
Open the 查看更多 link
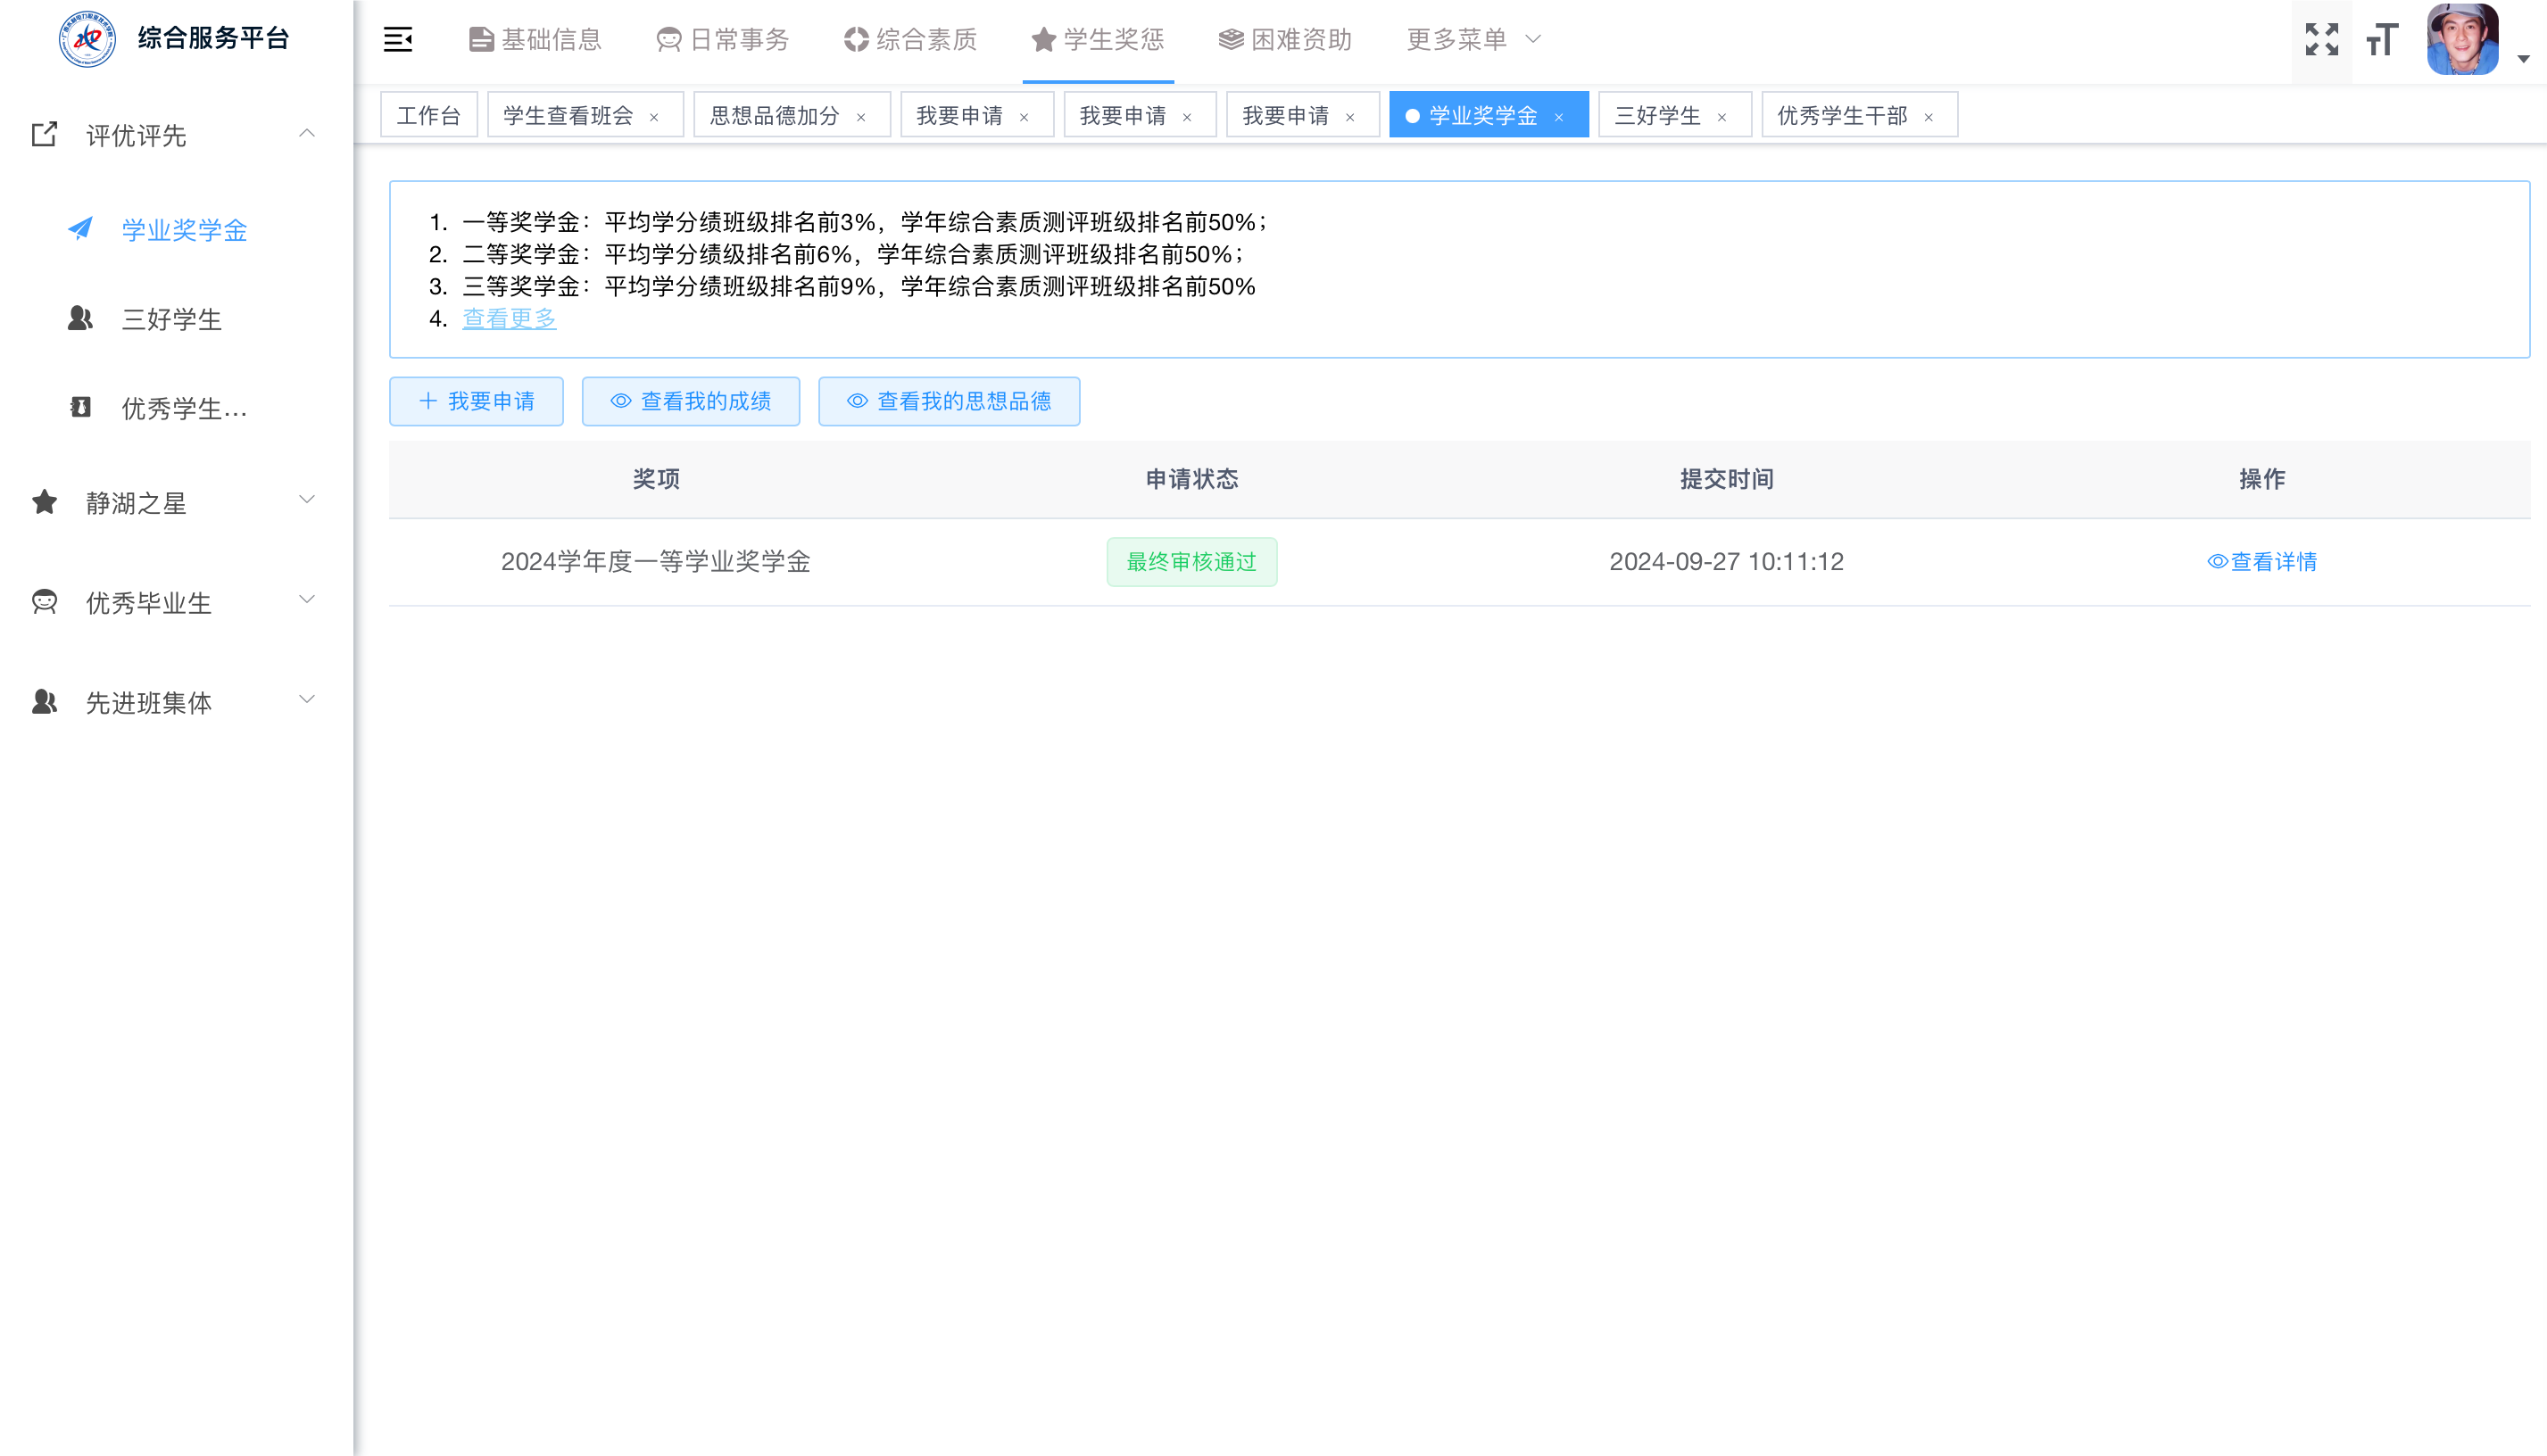(x=509, y=318)
